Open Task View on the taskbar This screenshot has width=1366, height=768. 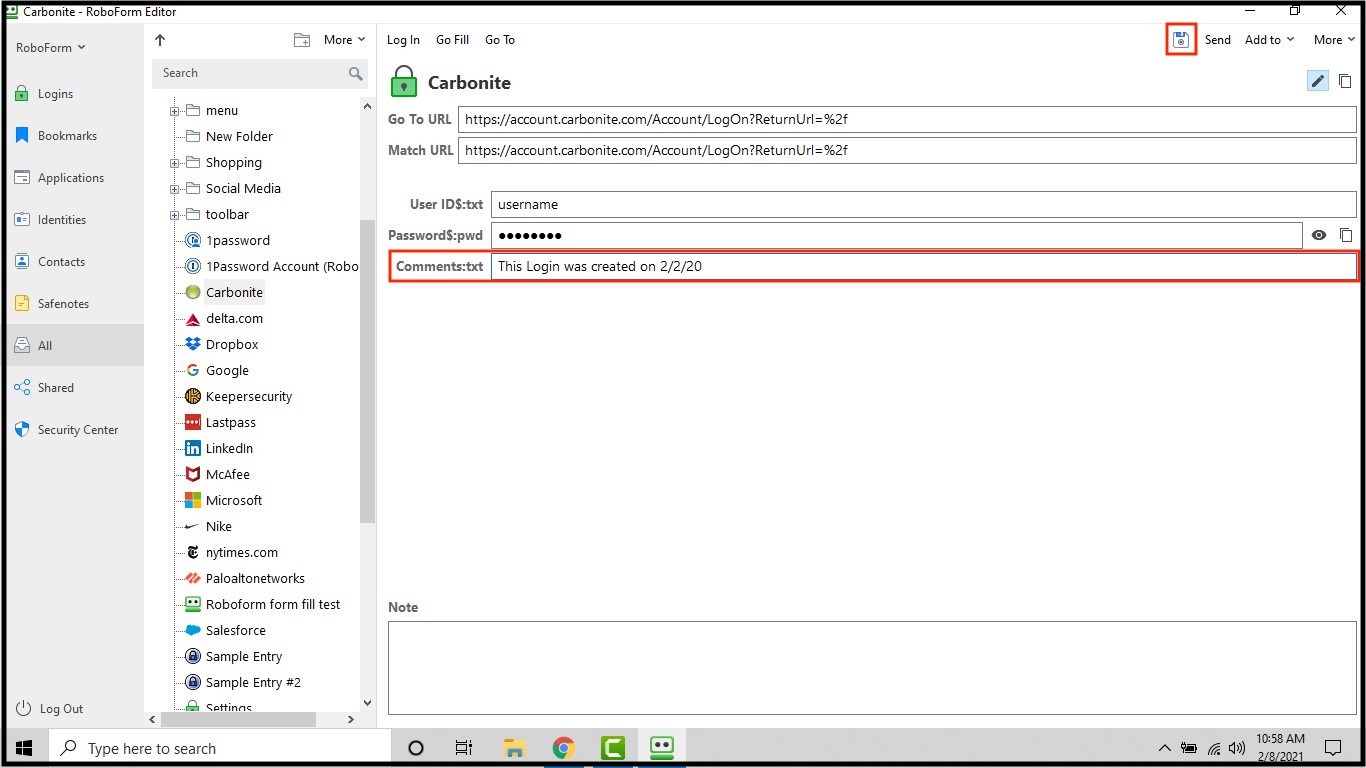[x=464, y=748]
